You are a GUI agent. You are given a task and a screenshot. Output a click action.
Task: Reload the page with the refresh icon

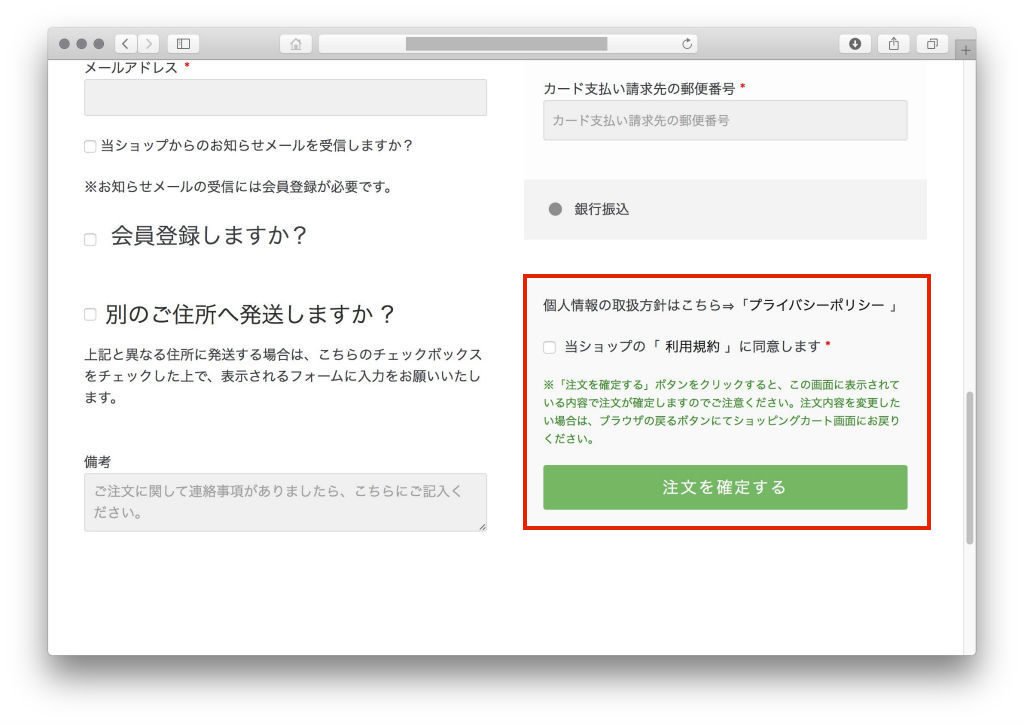coord(686,44)
